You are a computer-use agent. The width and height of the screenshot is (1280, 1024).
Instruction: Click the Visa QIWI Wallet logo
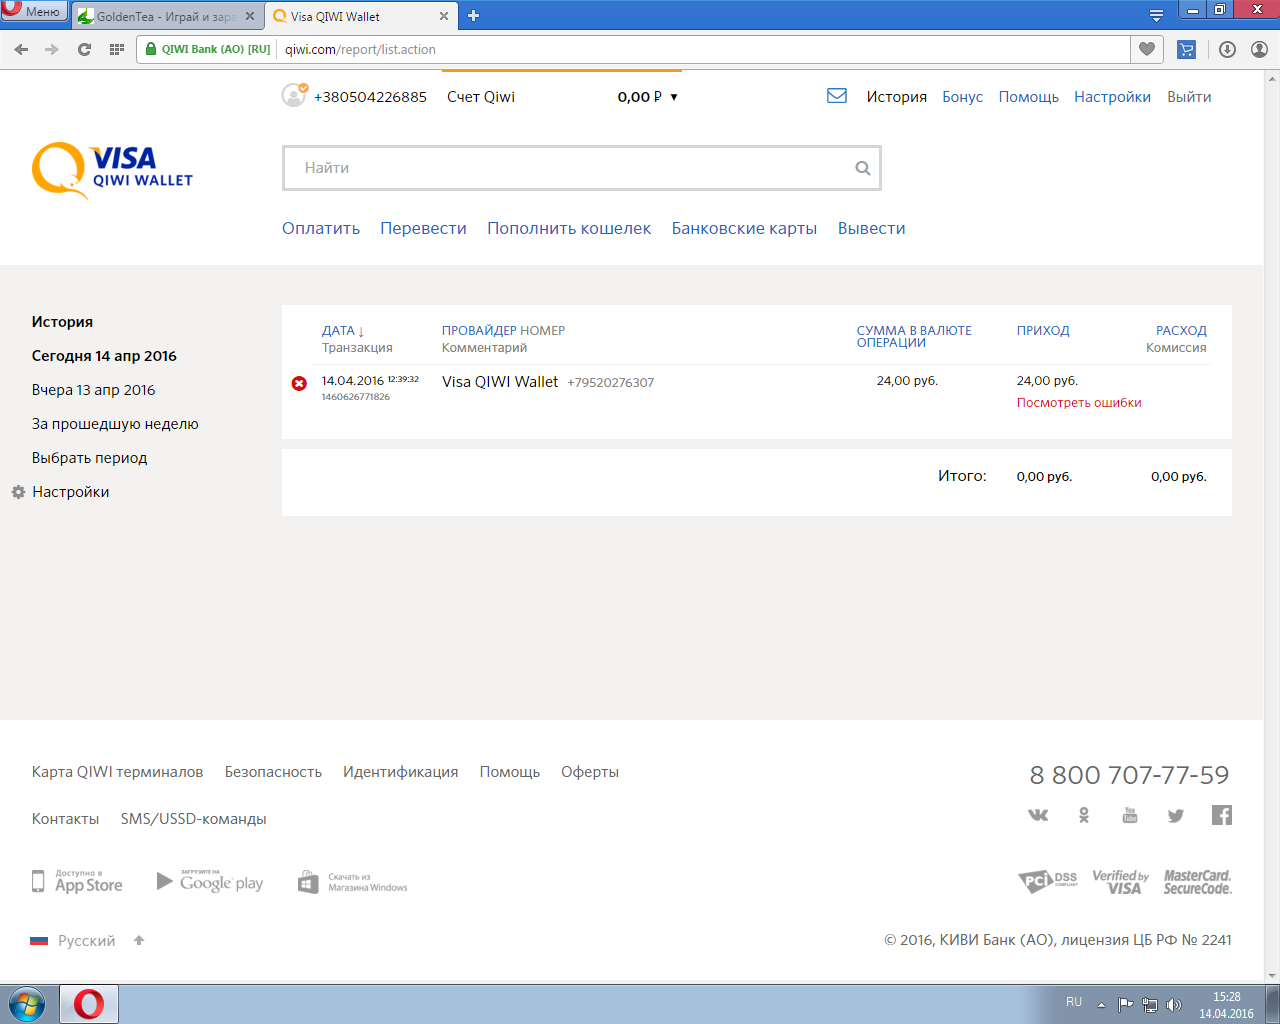point(112,170)
